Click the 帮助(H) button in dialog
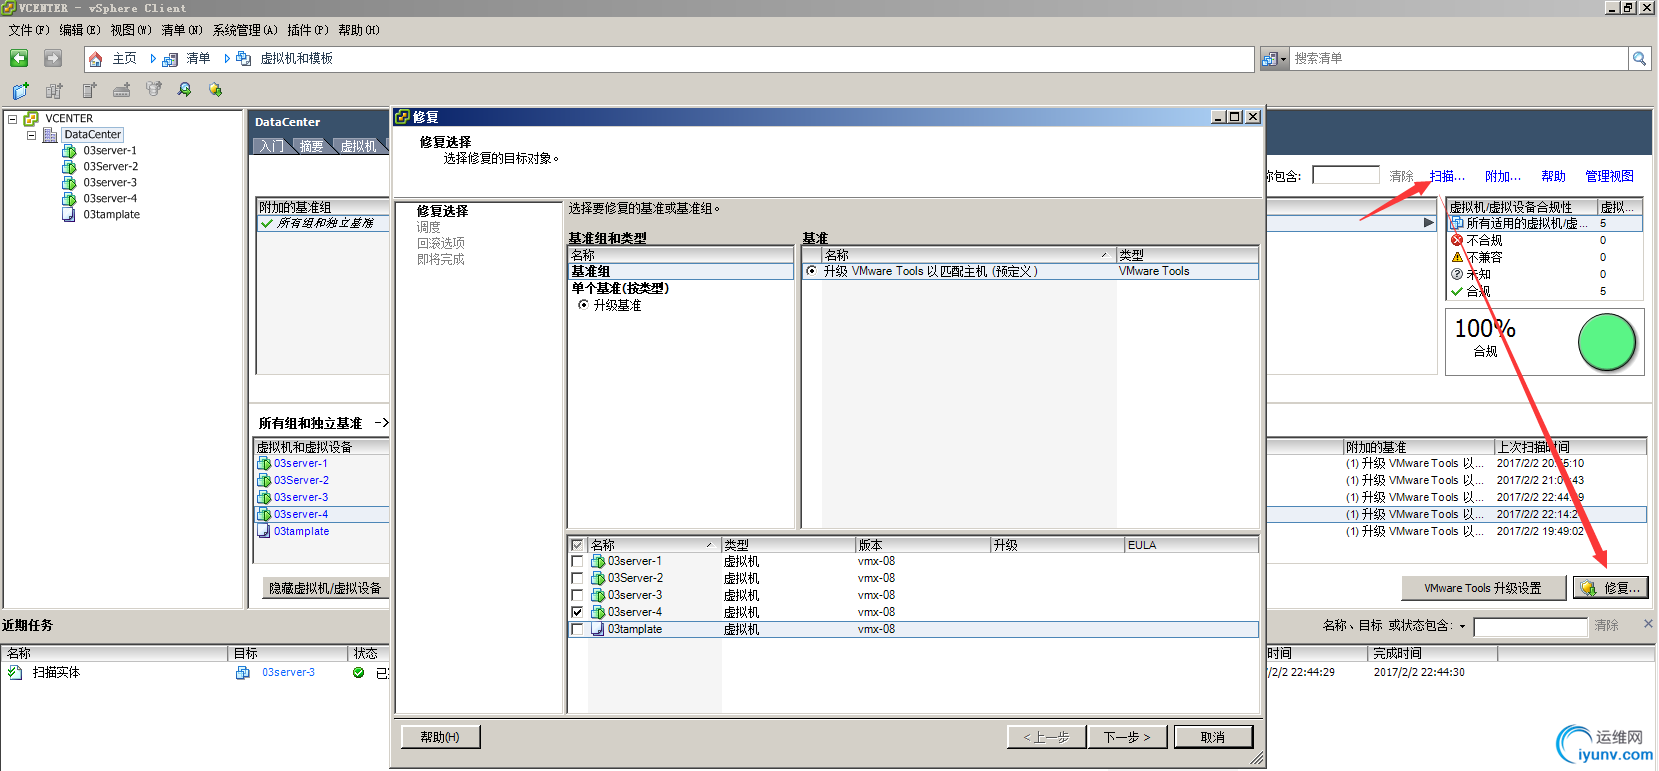This screenshot has width=1659, height=771. coord(440,738)
